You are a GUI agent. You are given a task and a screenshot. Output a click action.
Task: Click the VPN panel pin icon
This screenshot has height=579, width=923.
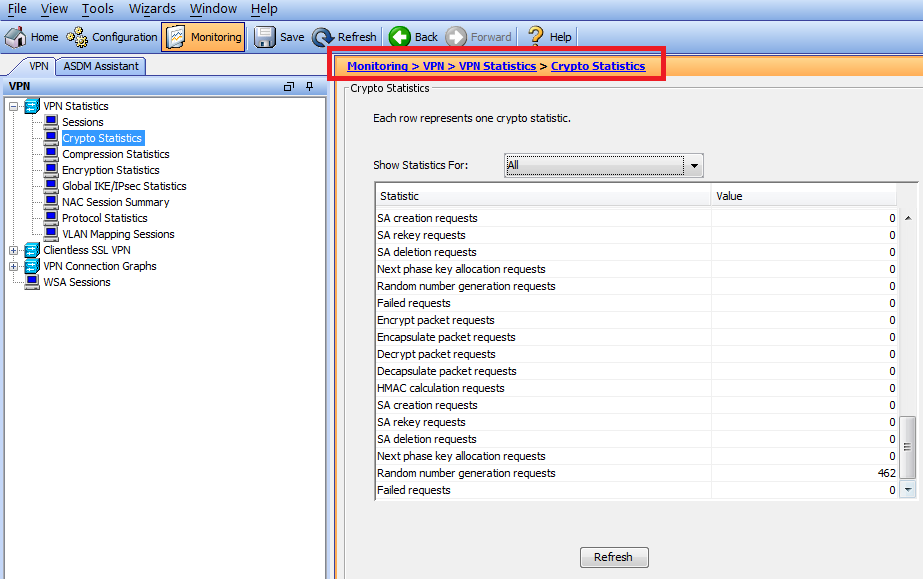[x=310, y=86]
